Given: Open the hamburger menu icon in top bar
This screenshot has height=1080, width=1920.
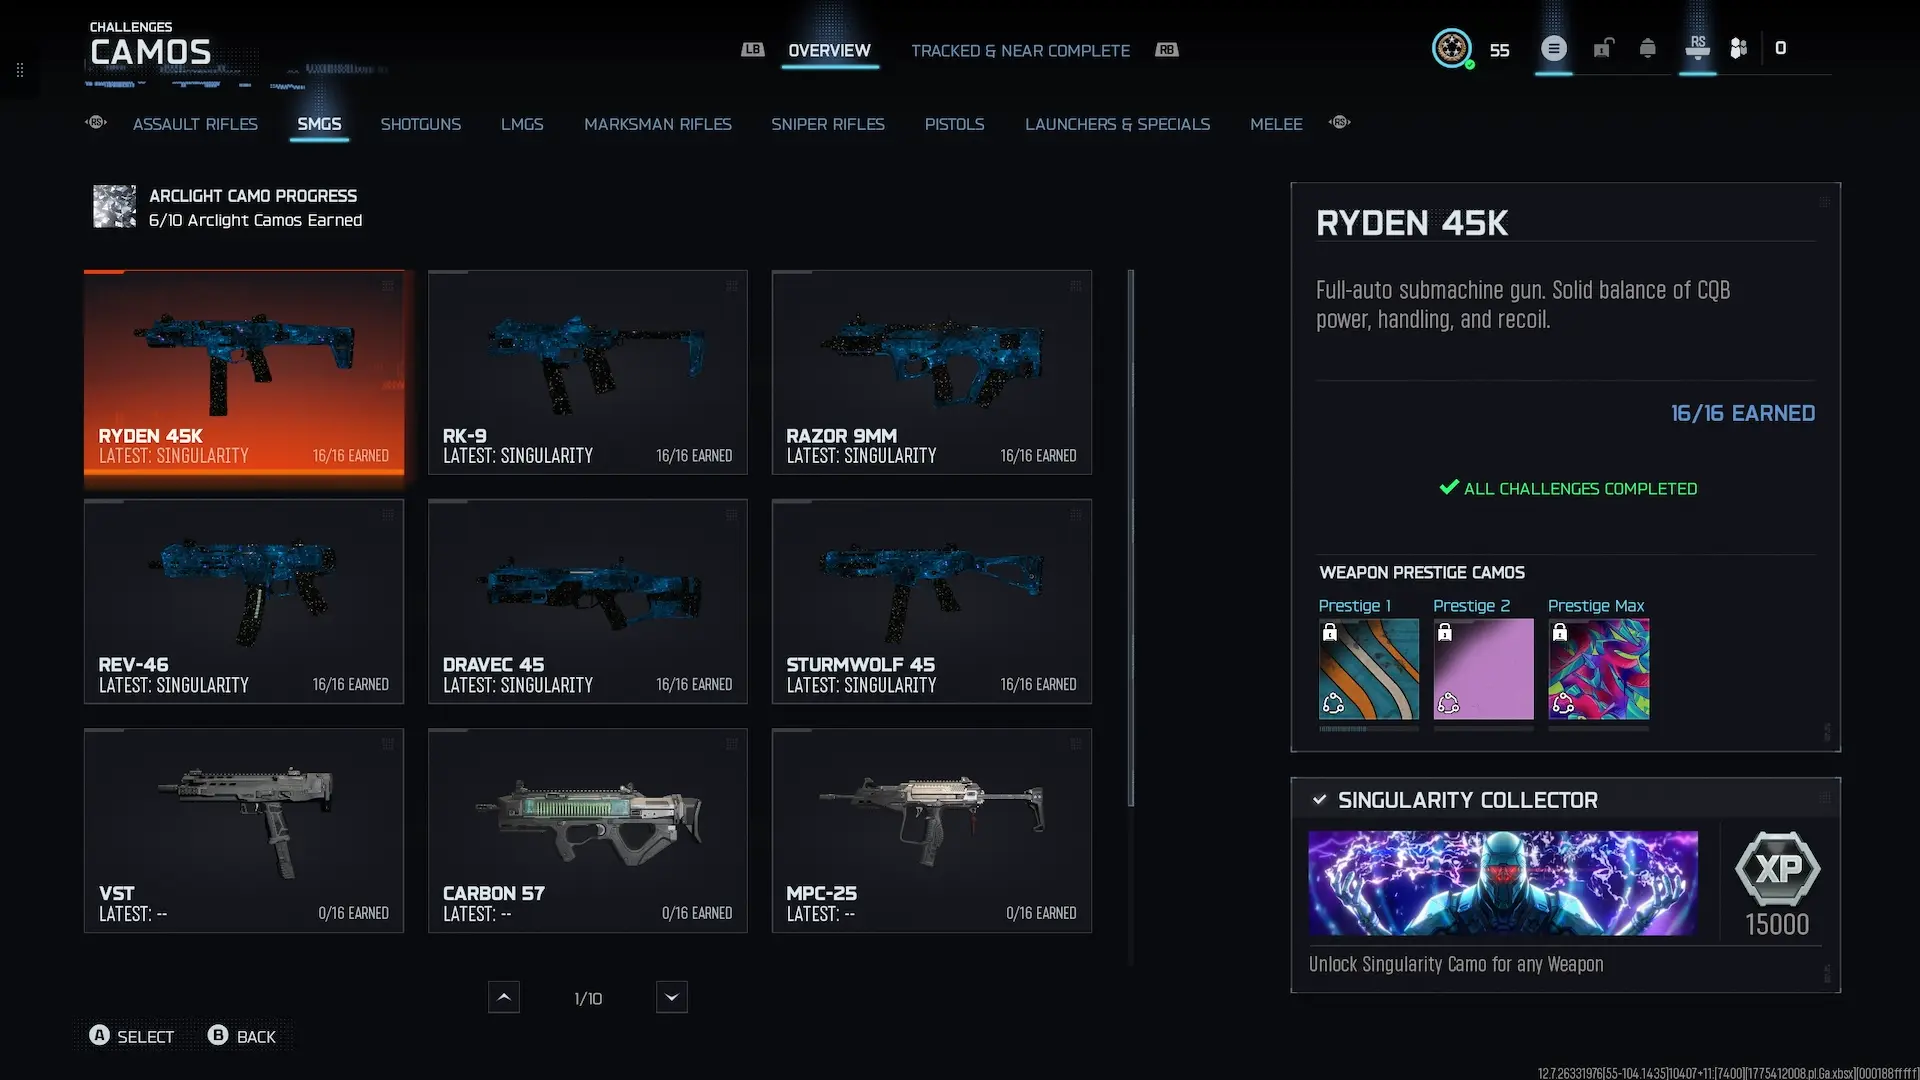Looking at the screenshot, I should coord(1553,48).
